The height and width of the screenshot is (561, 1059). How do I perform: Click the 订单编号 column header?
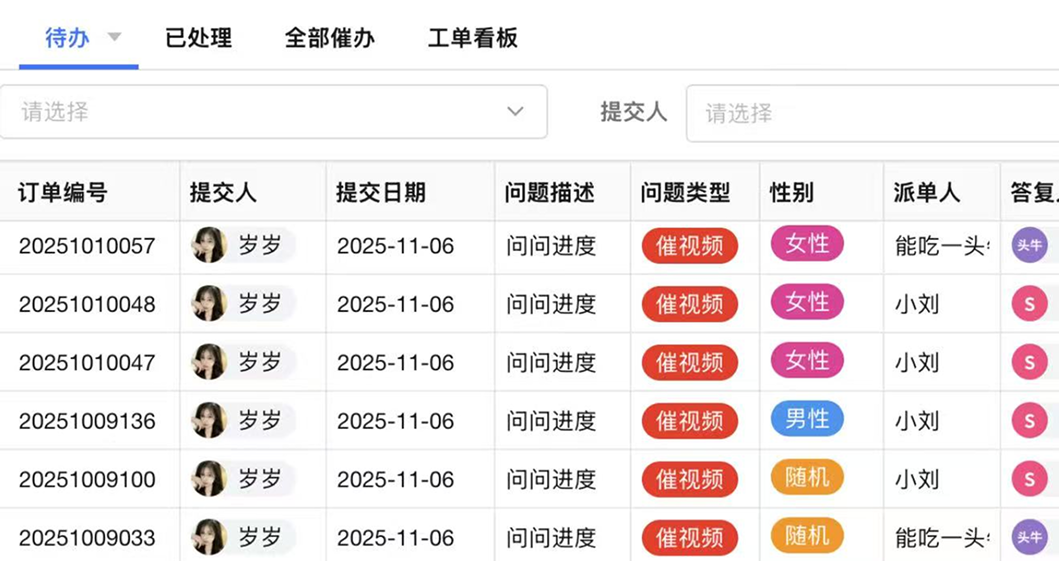(63, 192)
